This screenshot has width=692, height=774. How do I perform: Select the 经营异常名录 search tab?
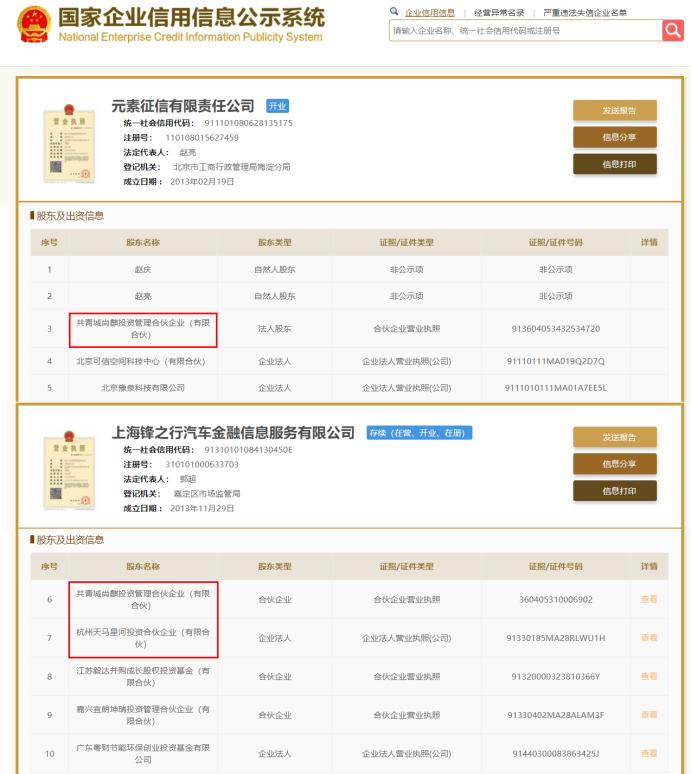[x=499, y=12]
